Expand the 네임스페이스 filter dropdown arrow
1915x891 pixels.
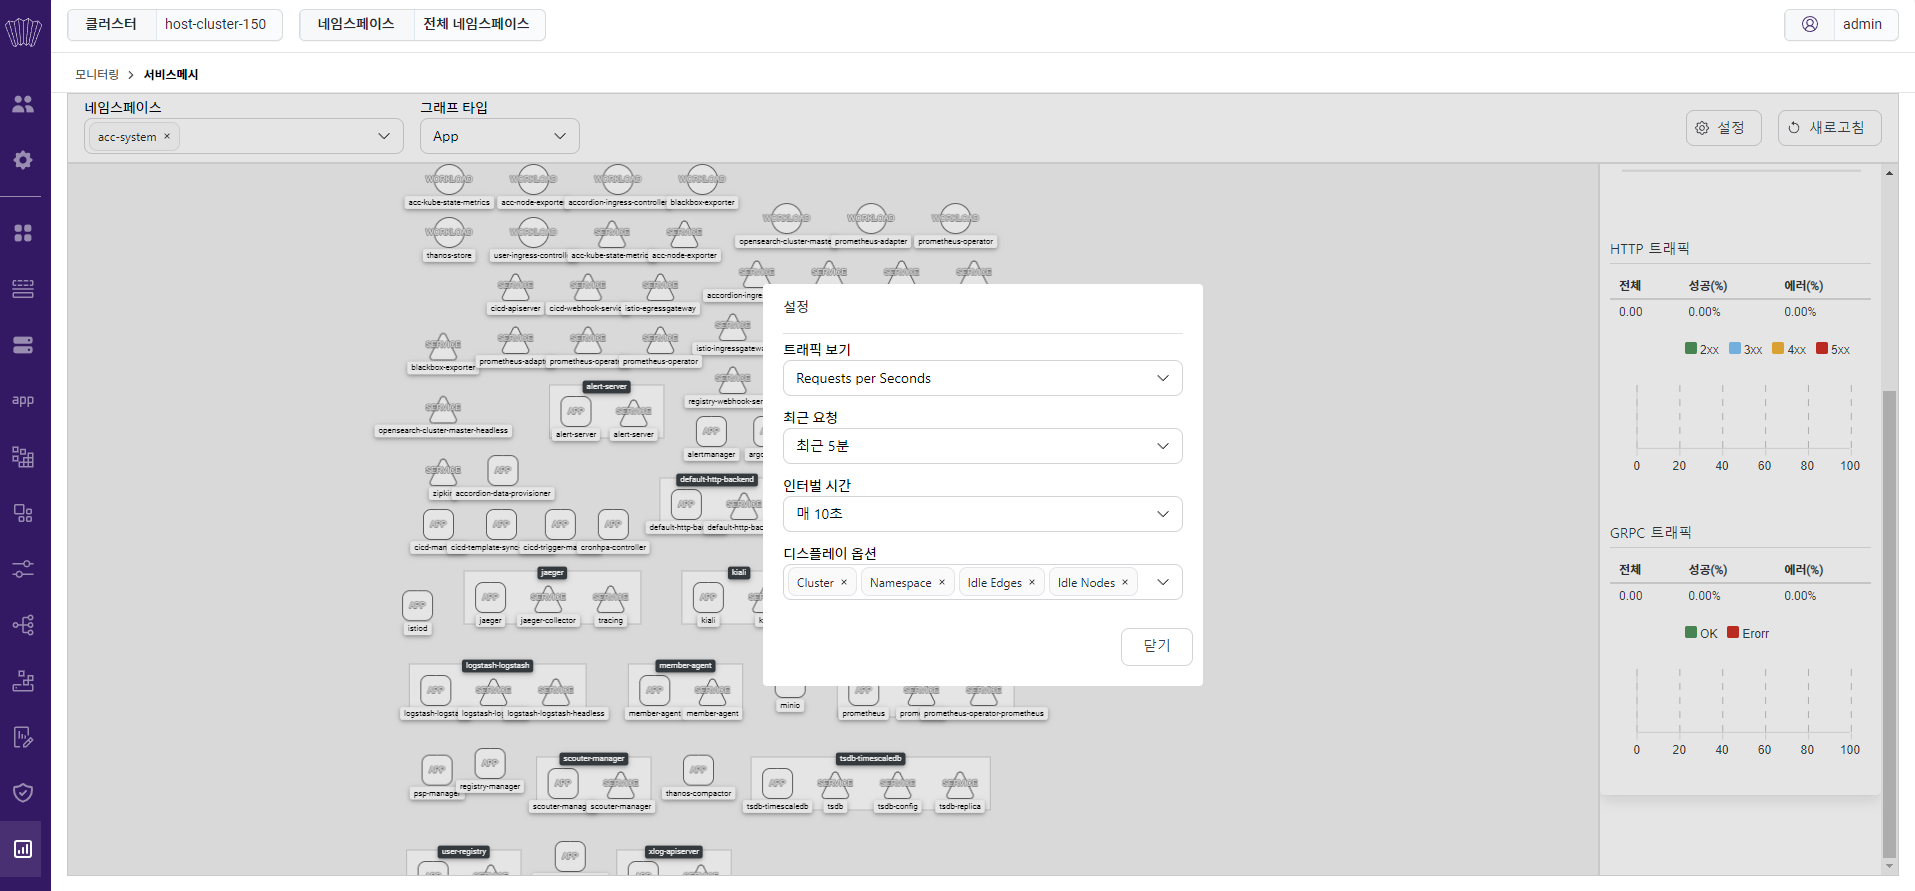[384, 136]
